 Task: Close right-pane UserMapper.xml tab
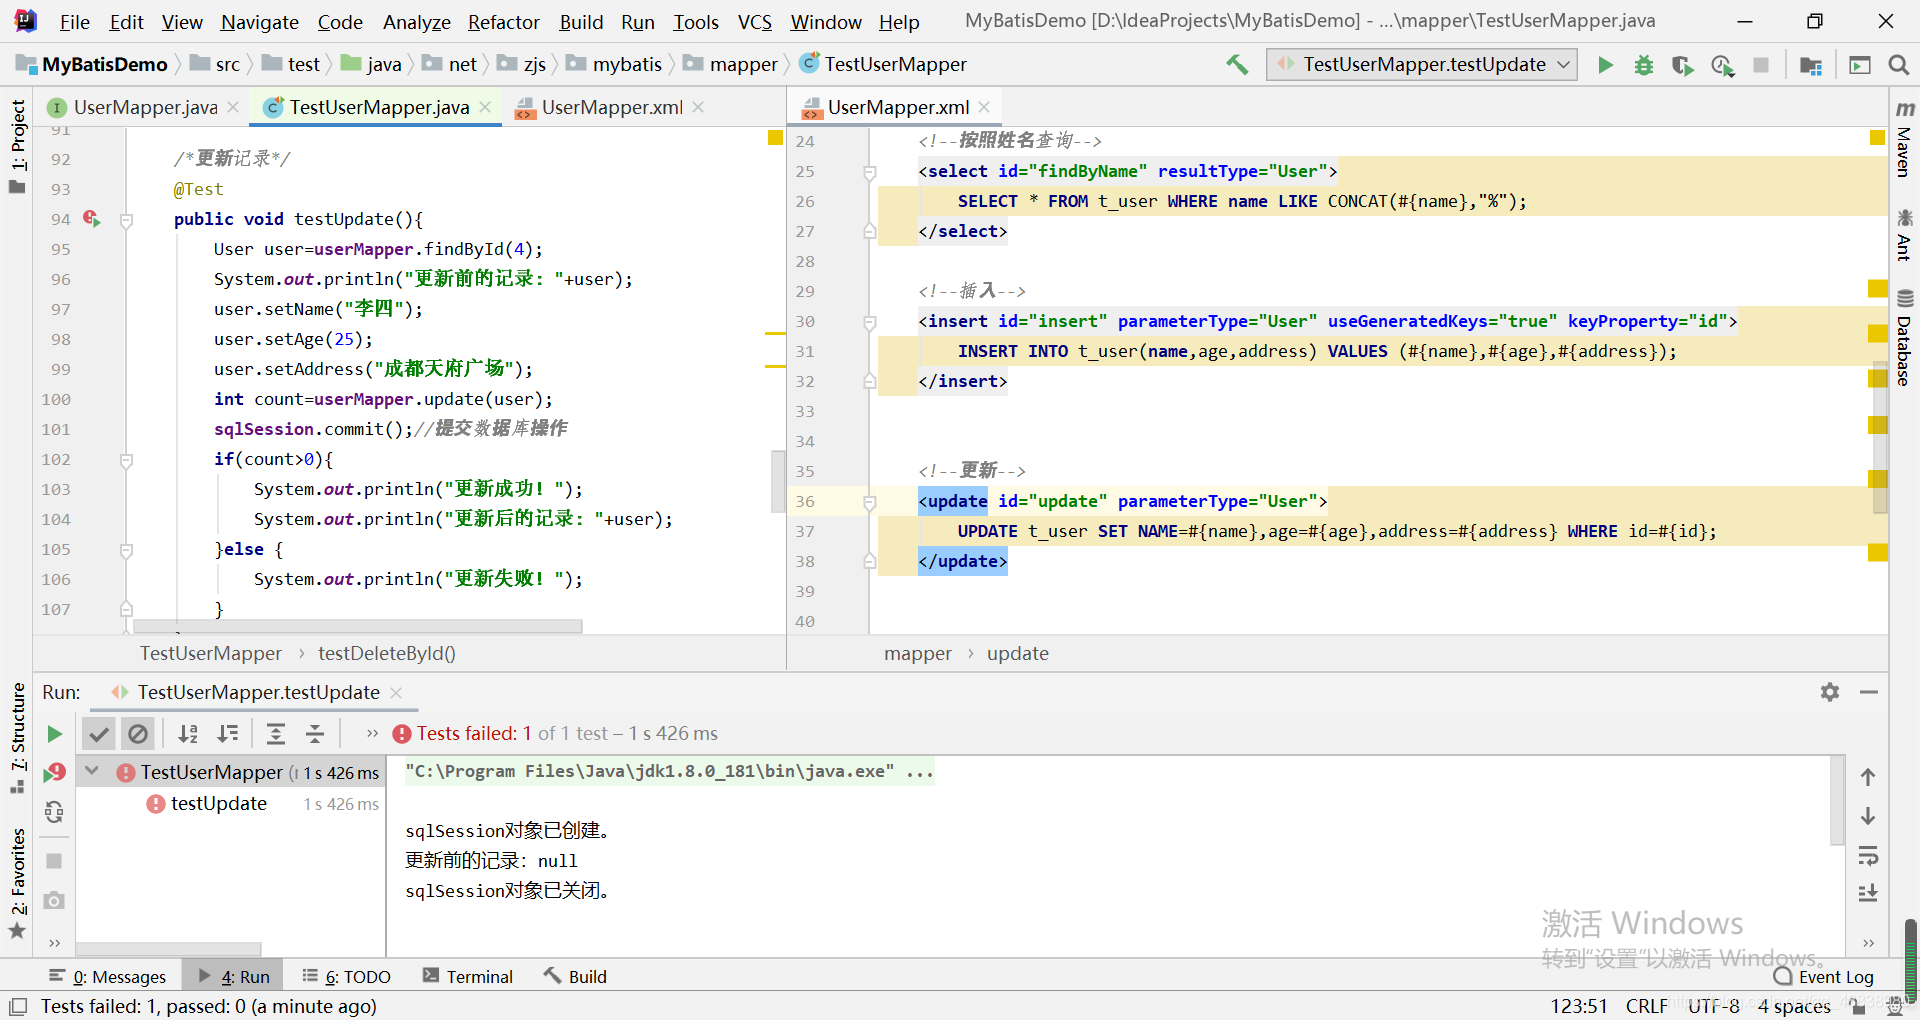click(984, 107)
